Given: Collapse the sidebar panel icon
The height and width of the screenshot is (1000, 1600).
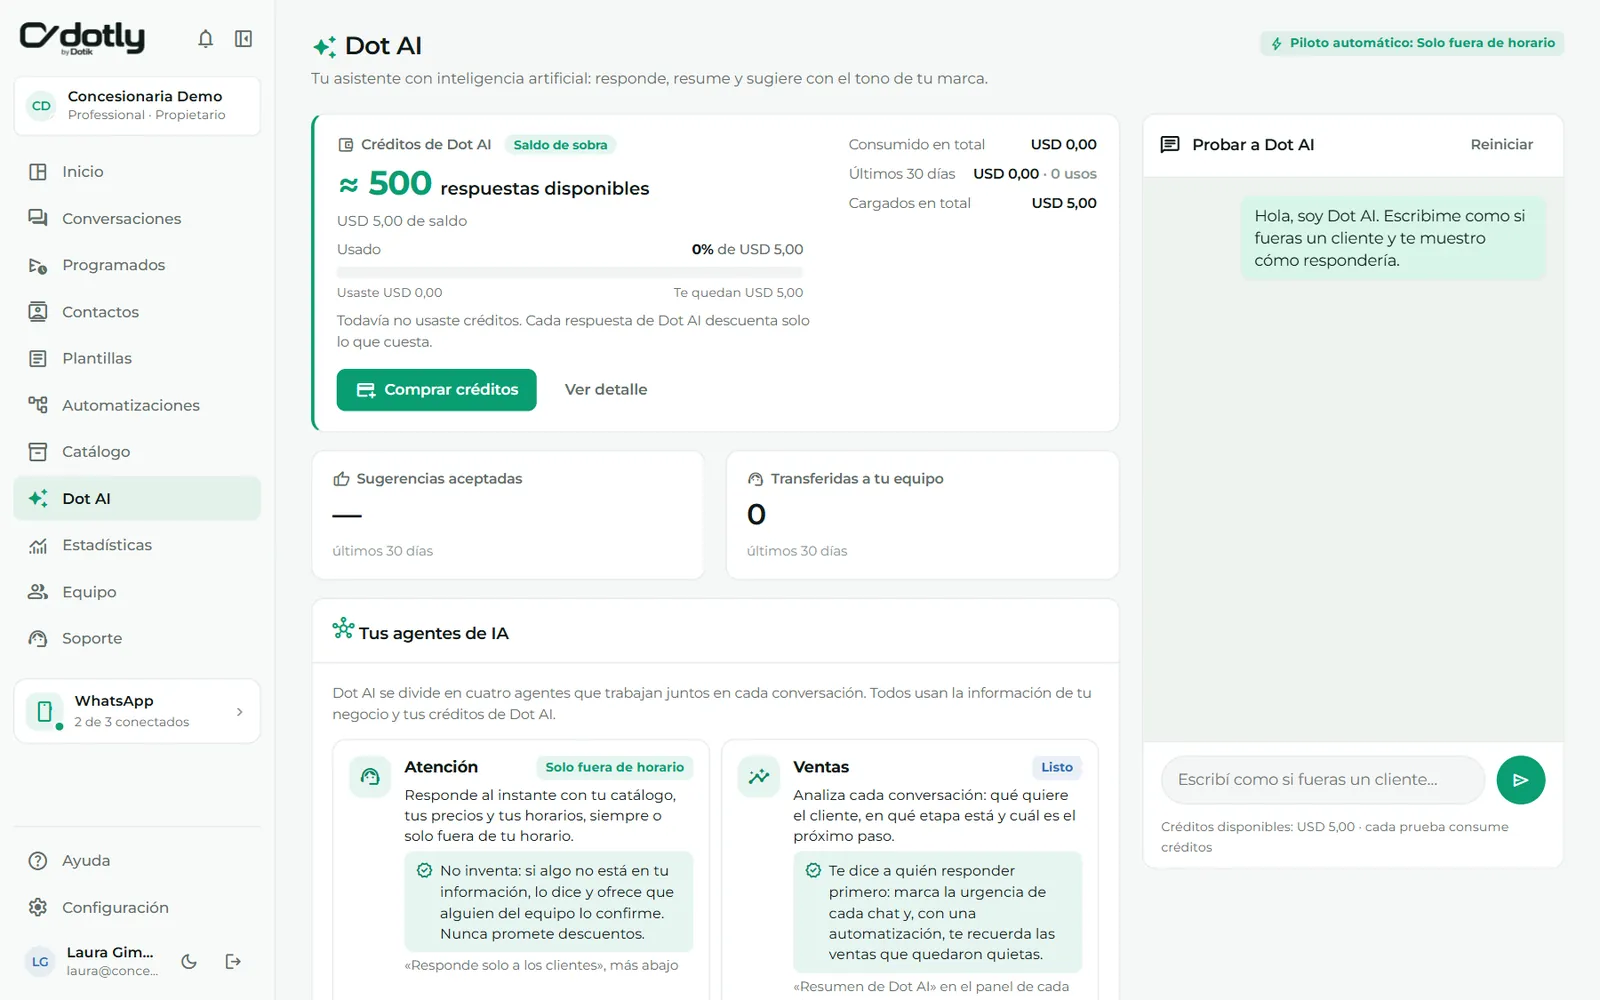Looking at the screenshot, I should click(243, 39).
